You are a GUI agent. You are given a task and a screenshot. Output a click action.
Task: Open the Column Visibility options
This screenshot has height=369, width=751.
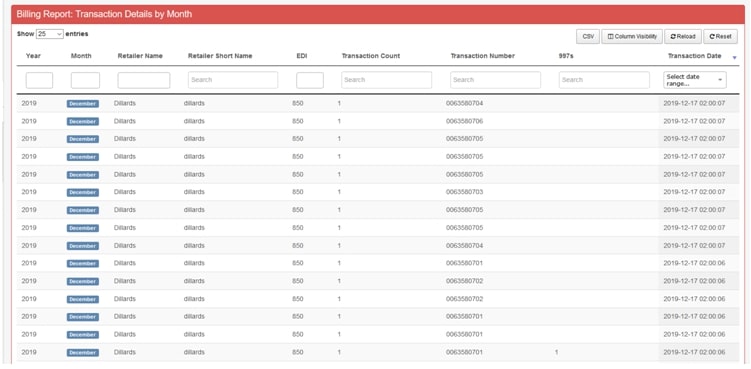(632, 36)
